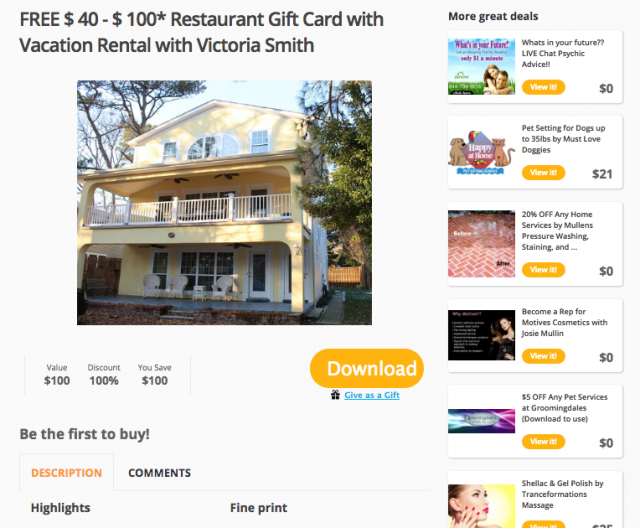Click the gift box icon
640x528 pixels.
click(x=335, y=395)
